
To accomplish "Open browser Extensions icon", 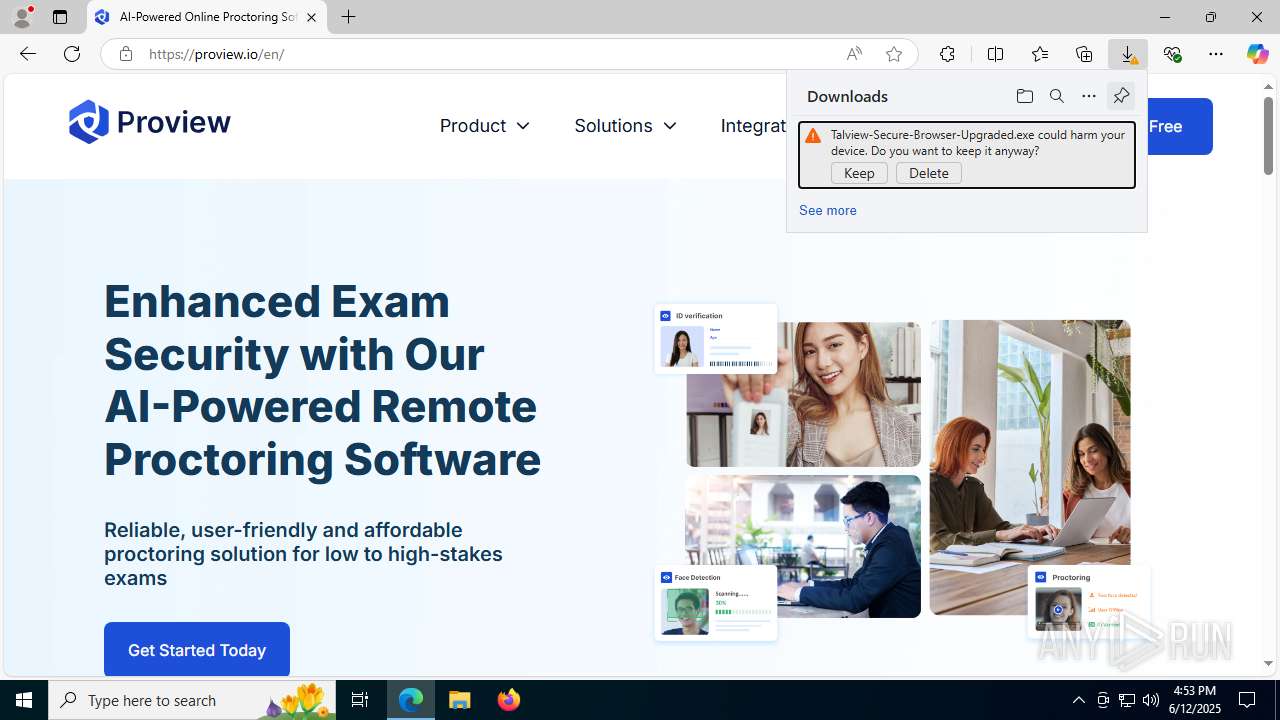I will click(x=947, y=54).
